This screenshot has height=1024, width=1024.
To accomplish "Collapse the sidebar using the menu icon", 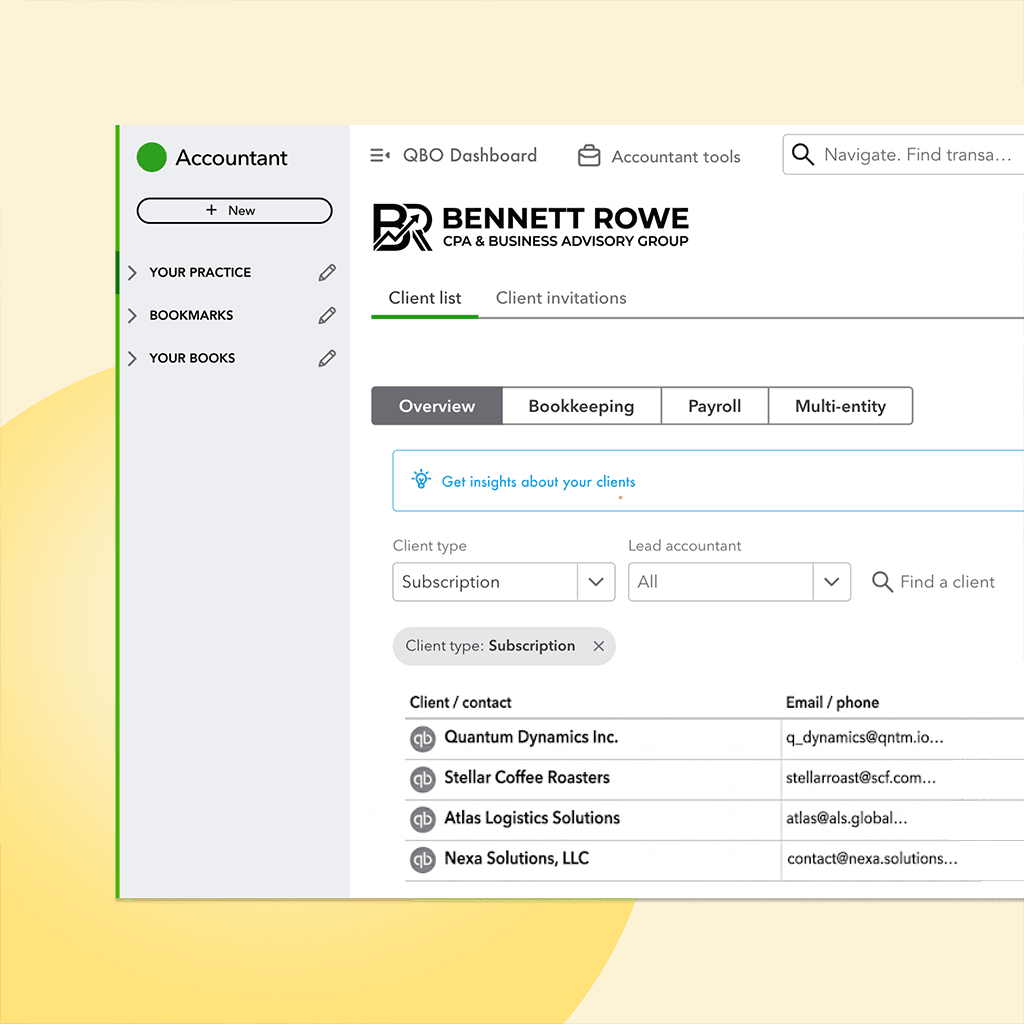I will [x=380, y=155].
